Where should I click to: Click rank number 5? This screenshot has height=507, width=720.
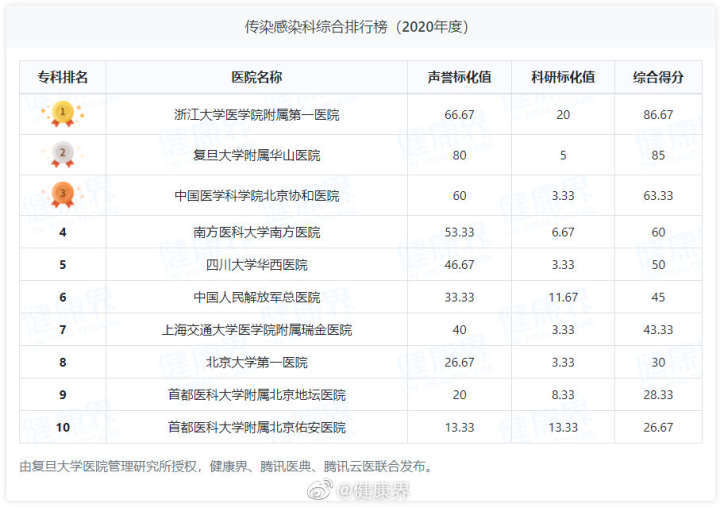62,265
